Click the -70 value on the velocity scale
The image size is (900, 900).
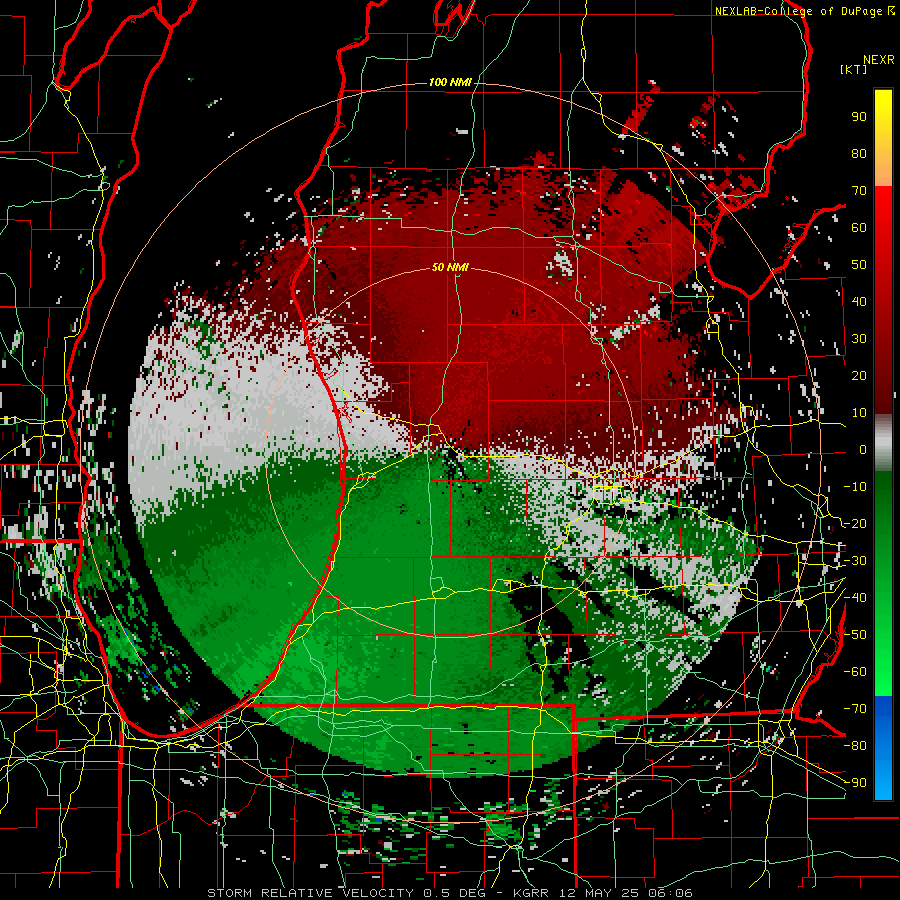[855, 709]
